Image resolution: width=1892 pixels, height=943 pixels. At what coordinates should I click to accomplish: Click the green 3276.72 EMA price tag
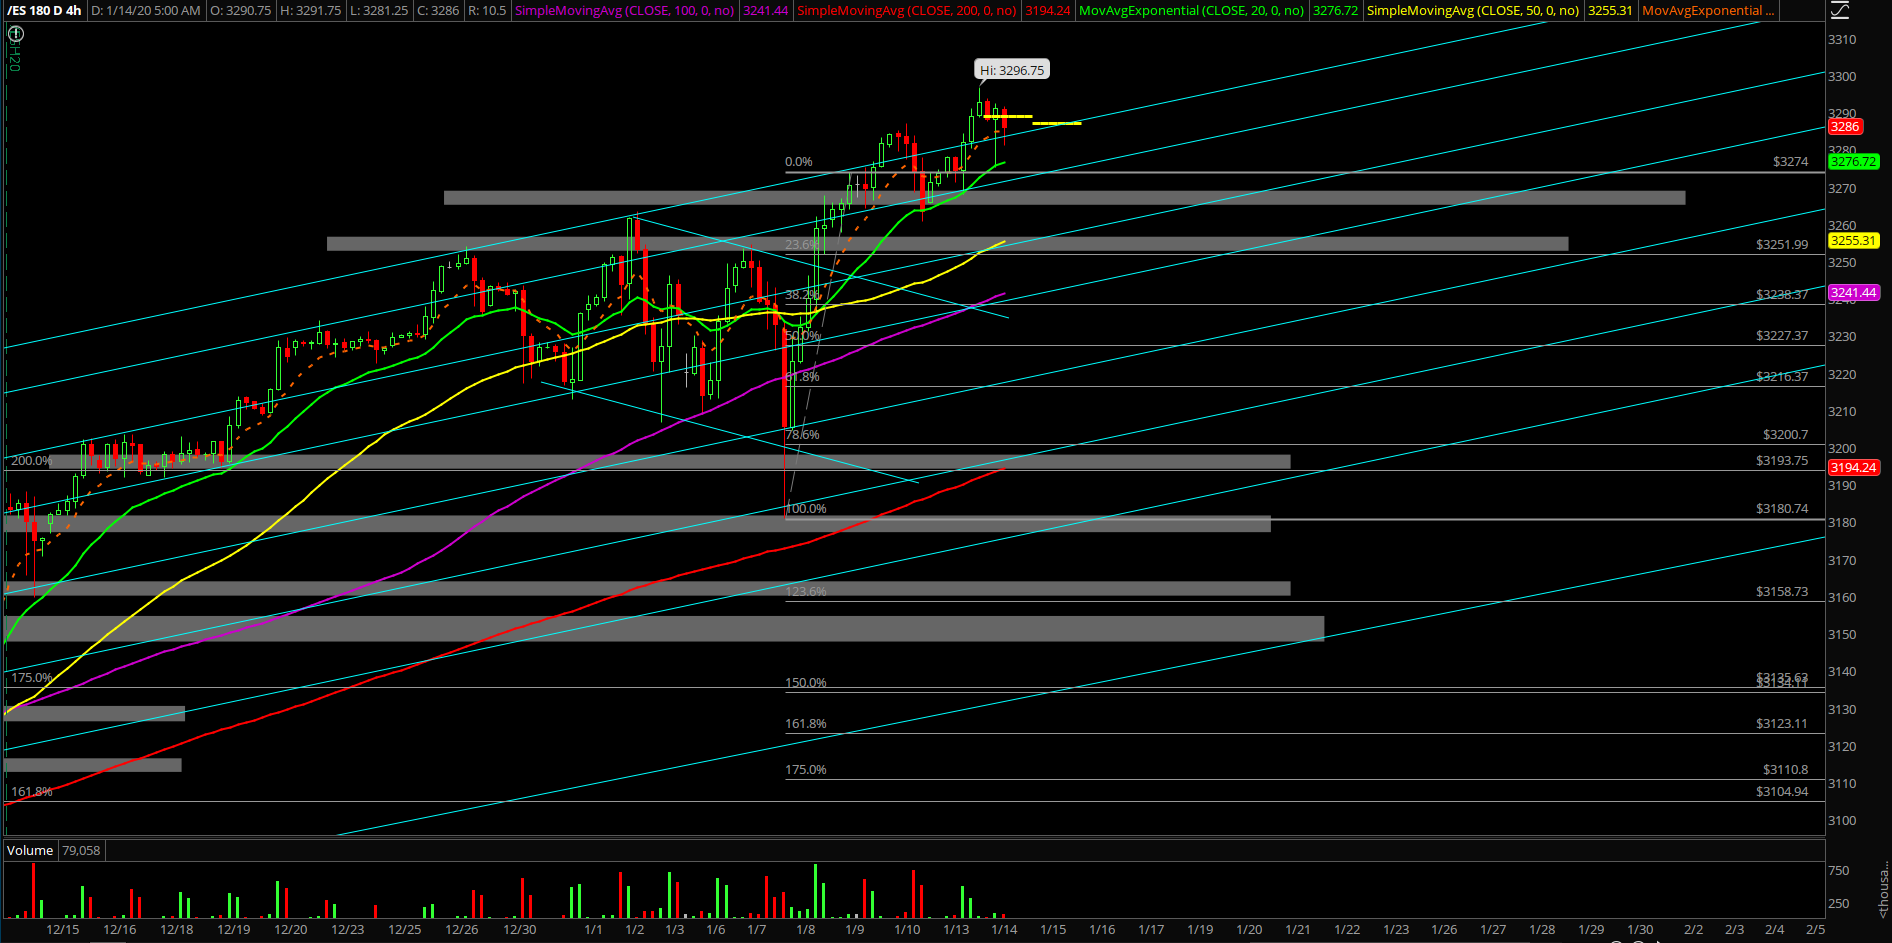[x=1853, y=162]
